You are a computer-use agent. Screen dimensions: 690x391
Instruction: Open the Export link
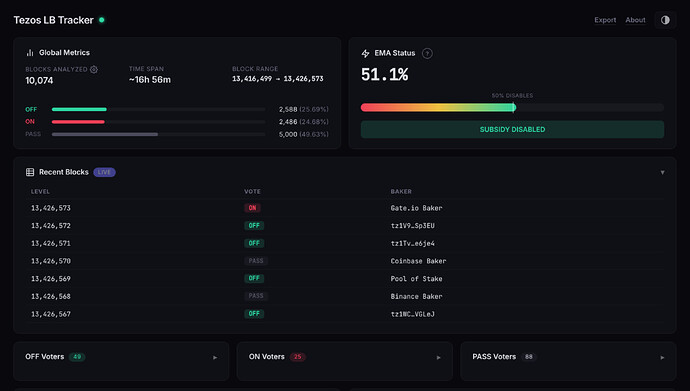click(605, 20)
